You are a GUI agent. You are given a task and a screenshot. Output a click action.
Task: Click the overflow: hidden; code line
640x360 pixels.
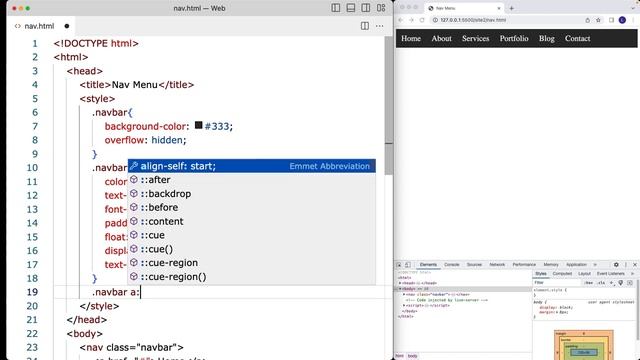click(145, 140)
